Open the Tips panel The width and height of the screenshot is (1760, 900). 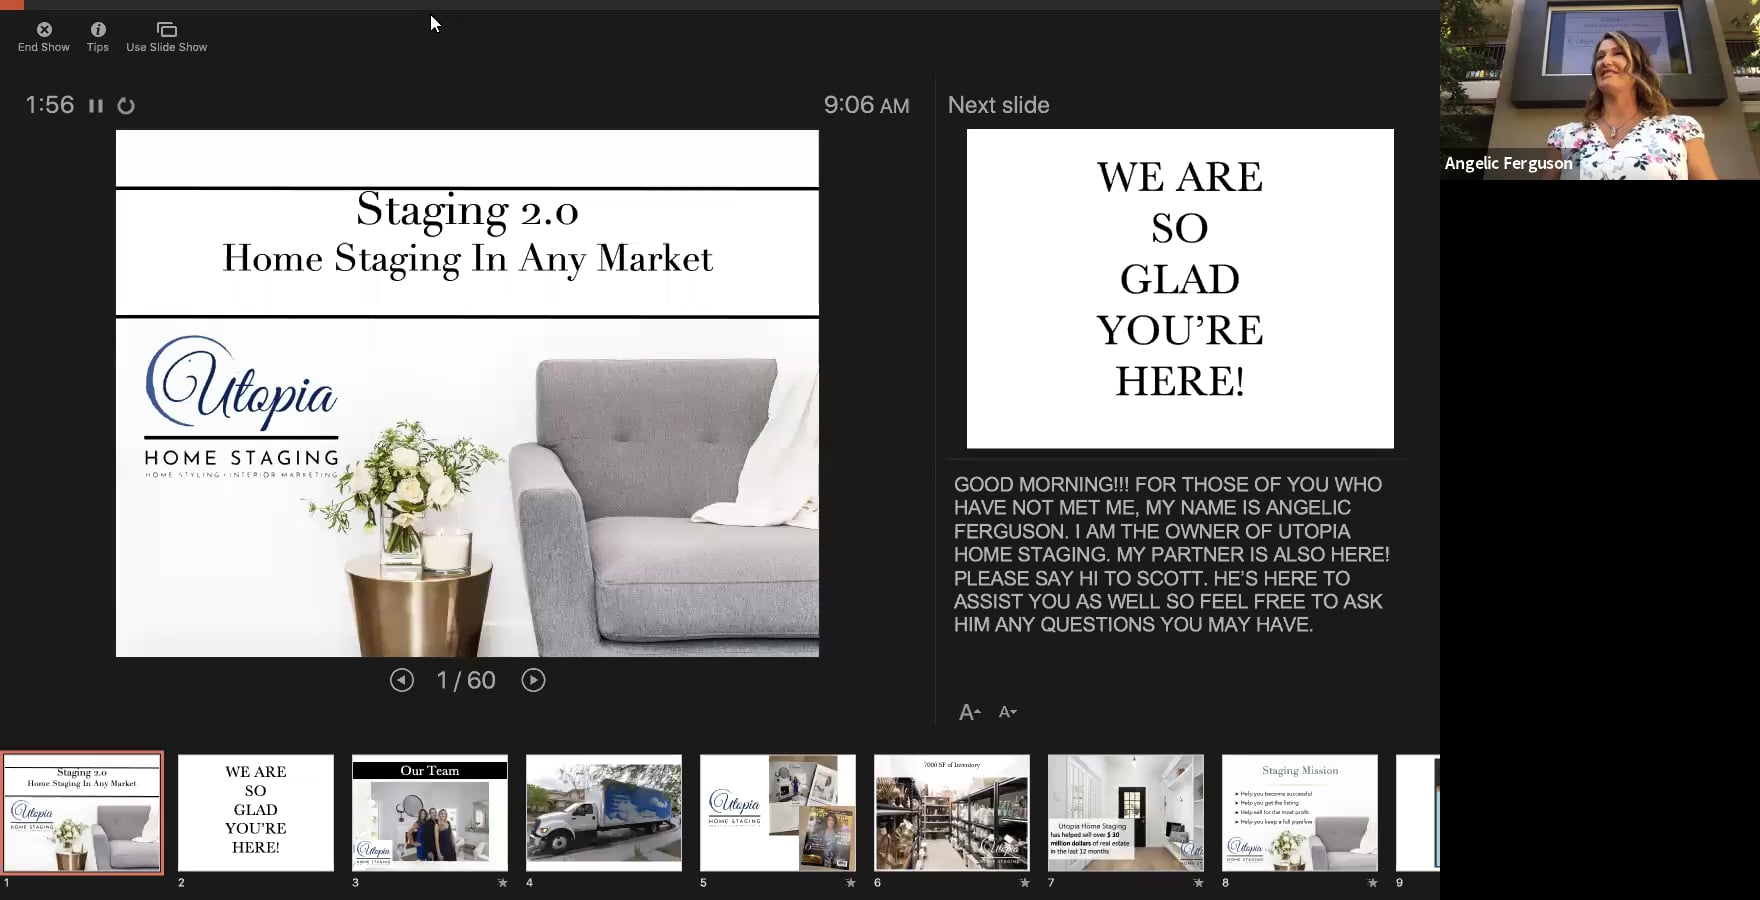coord(98,37)
